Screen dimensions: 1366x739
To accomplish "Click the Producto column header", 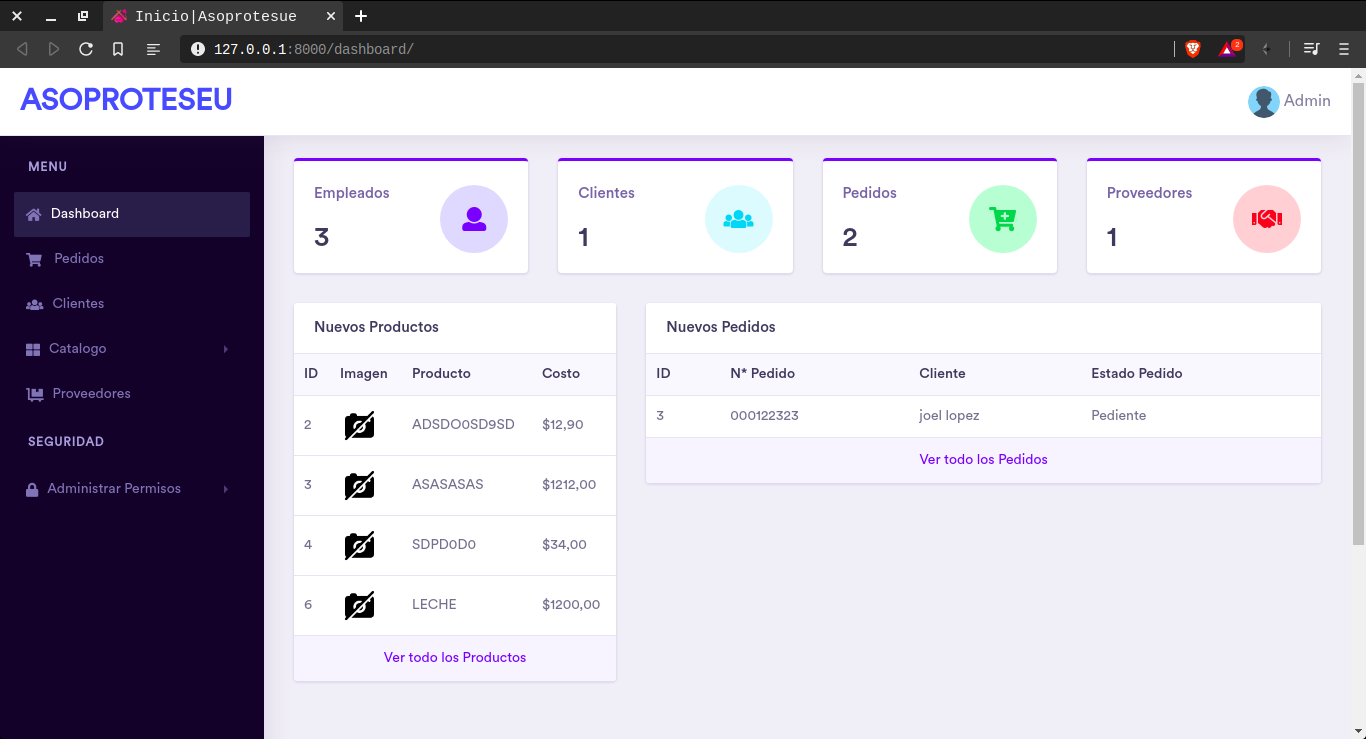I will 441,374.
